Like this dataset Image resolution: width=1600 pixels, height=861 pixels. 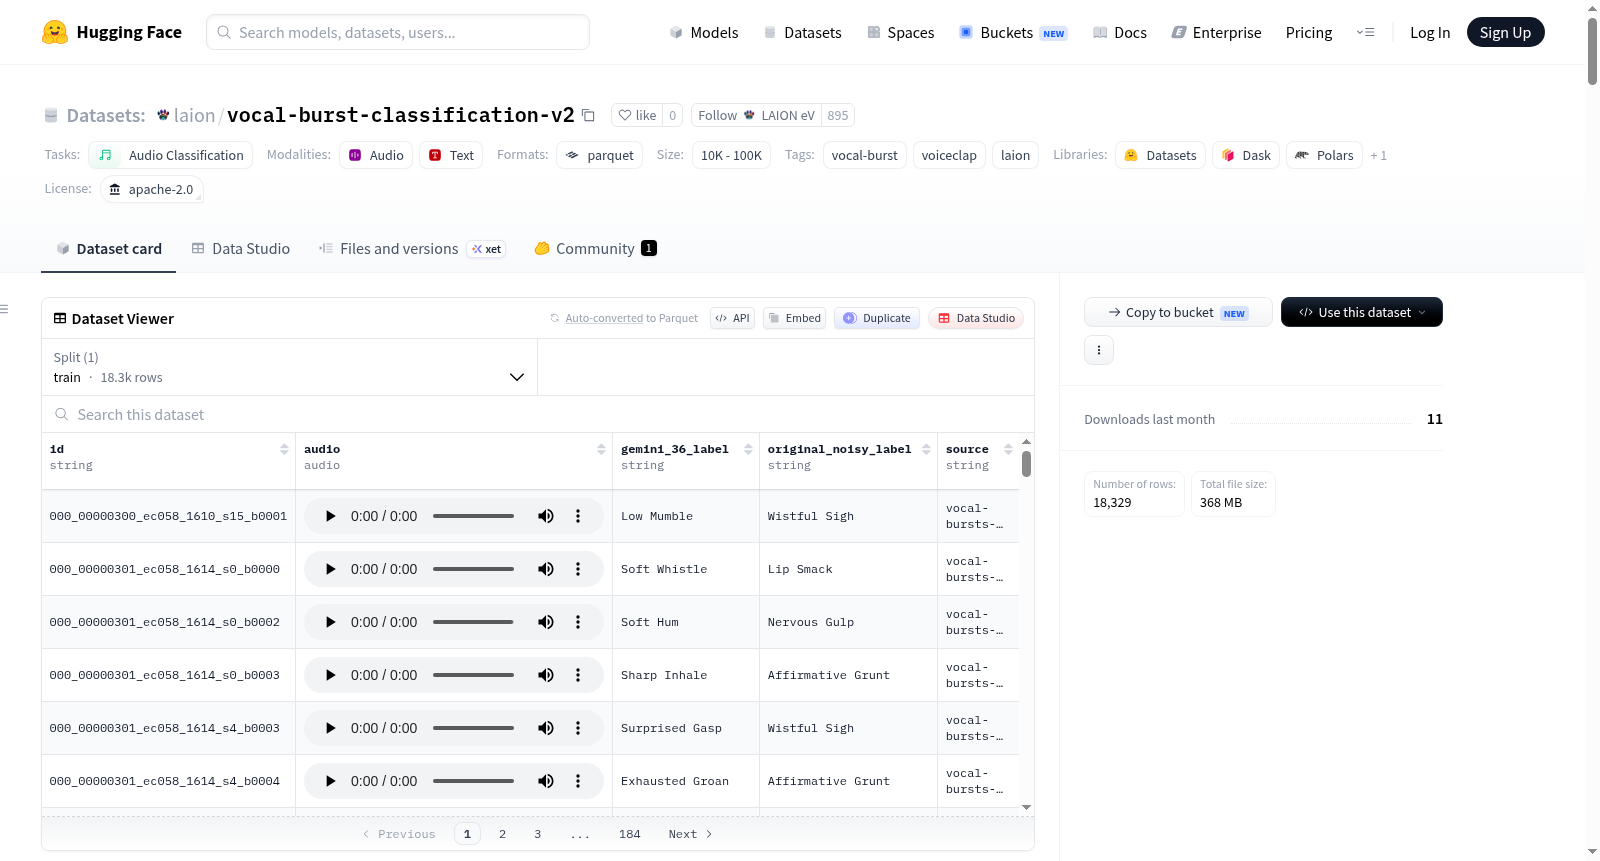[x=637, y=116]
